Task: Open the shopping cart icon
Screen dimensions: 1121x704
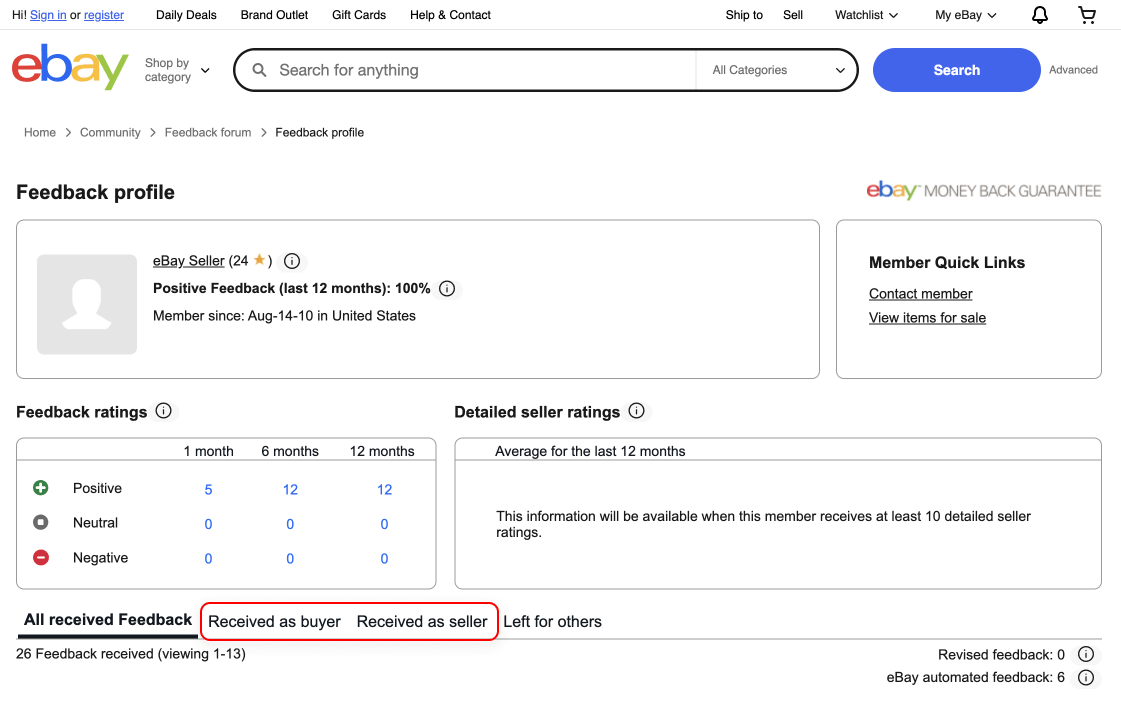Action: (1087, 15)
